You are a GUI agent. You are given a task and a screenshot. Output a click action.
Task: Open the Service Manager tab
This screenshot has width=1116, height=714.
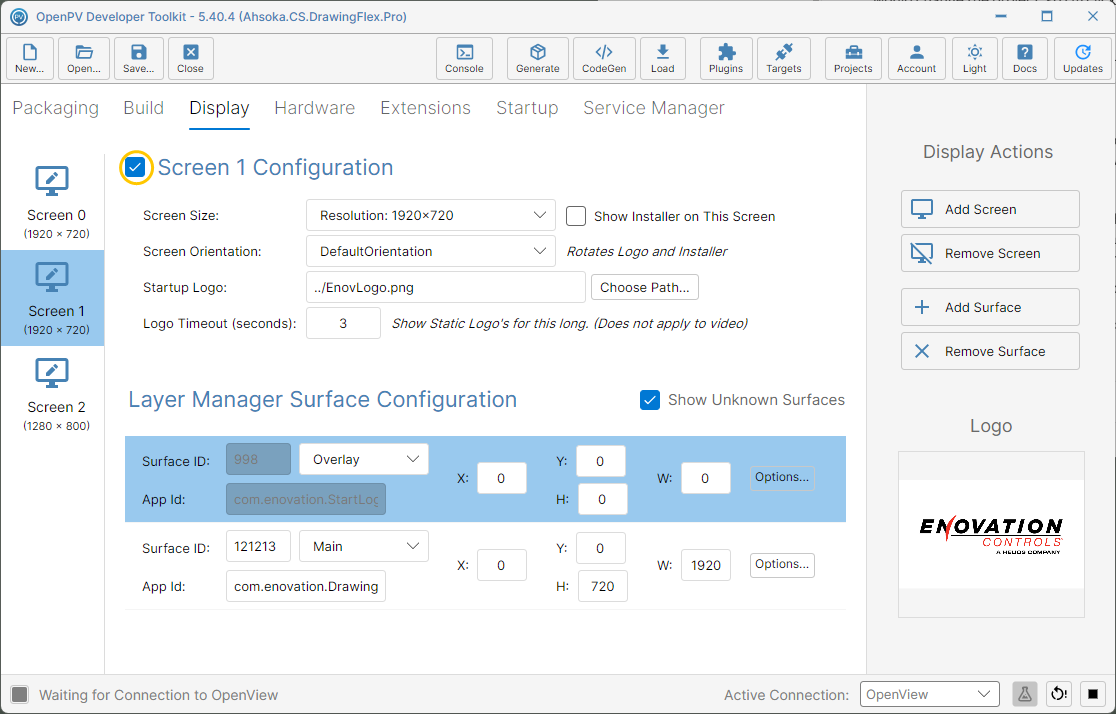coord(654,107)
